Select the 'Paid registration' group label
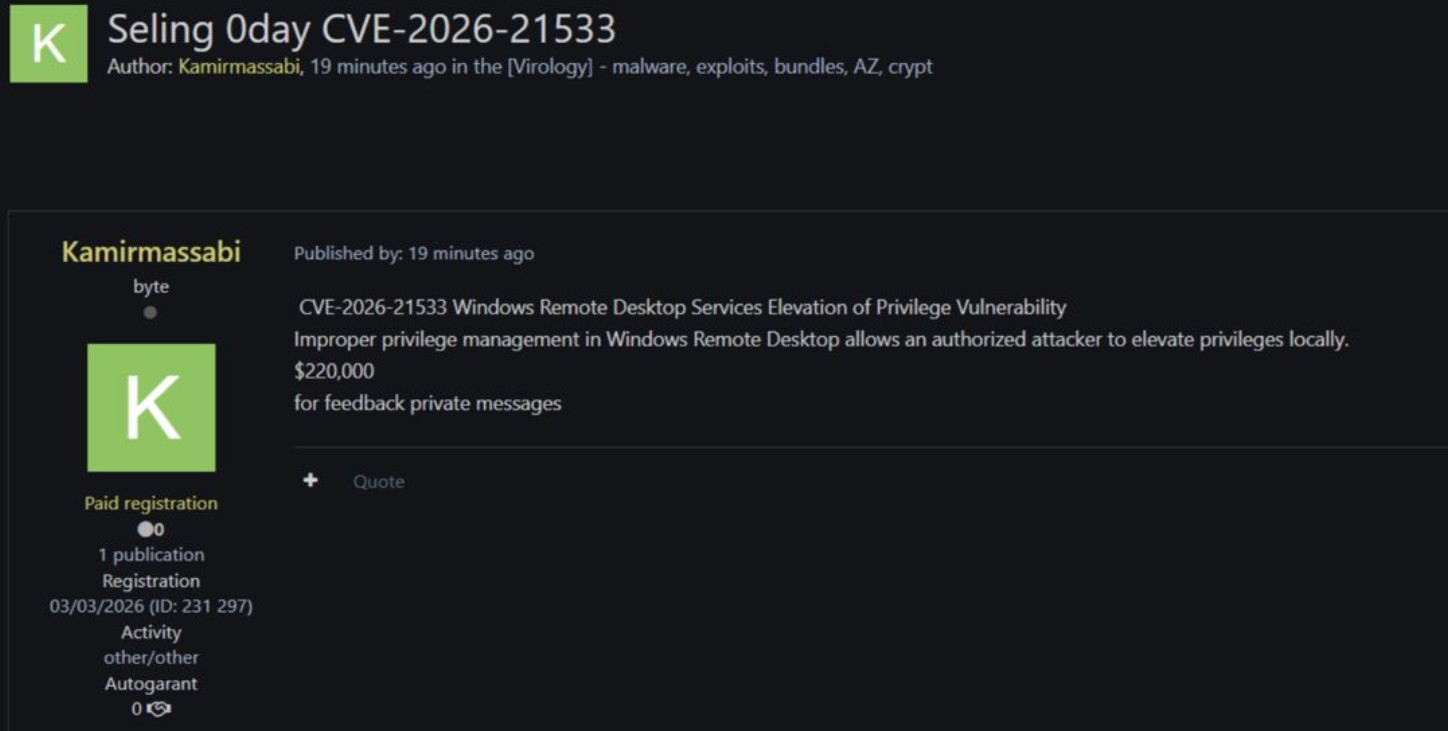Viewport: 1448px width, 731px height. click(151, 503)
